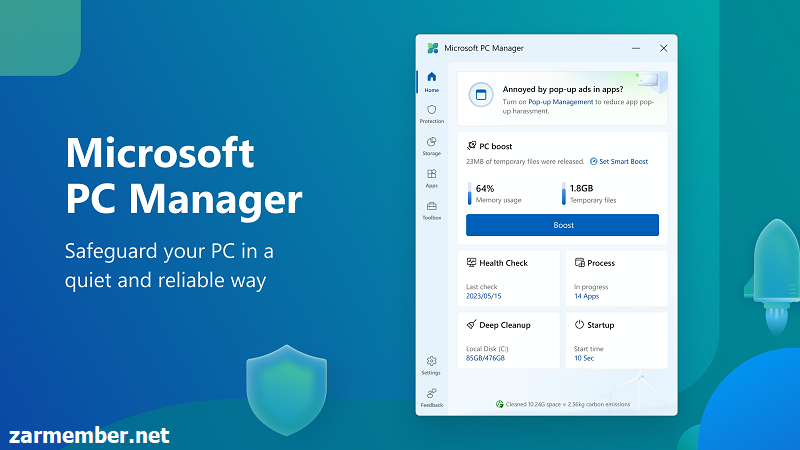The width and height of the screenshot is (800, 450).
Task: Open the Home section in sidebar
Action: point(432,82)
